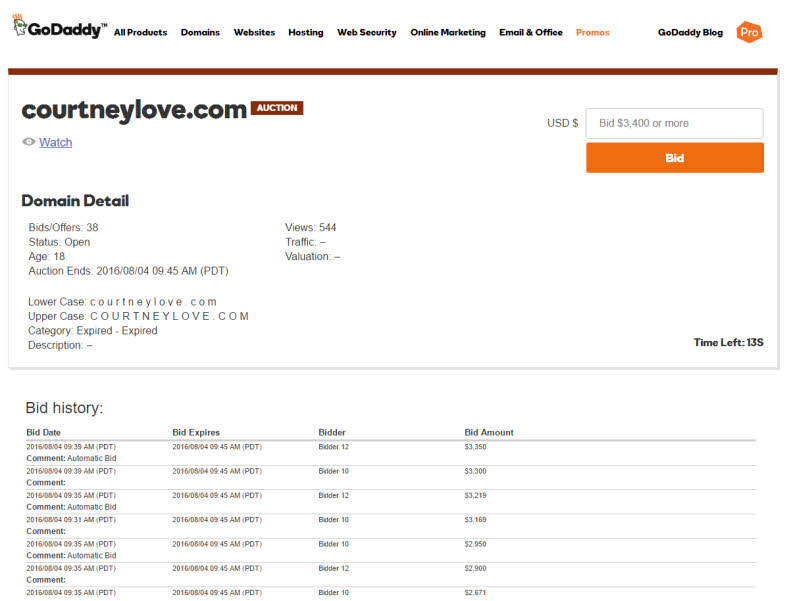
Task: Click the Traffic value text
Action: click(305, 242)
